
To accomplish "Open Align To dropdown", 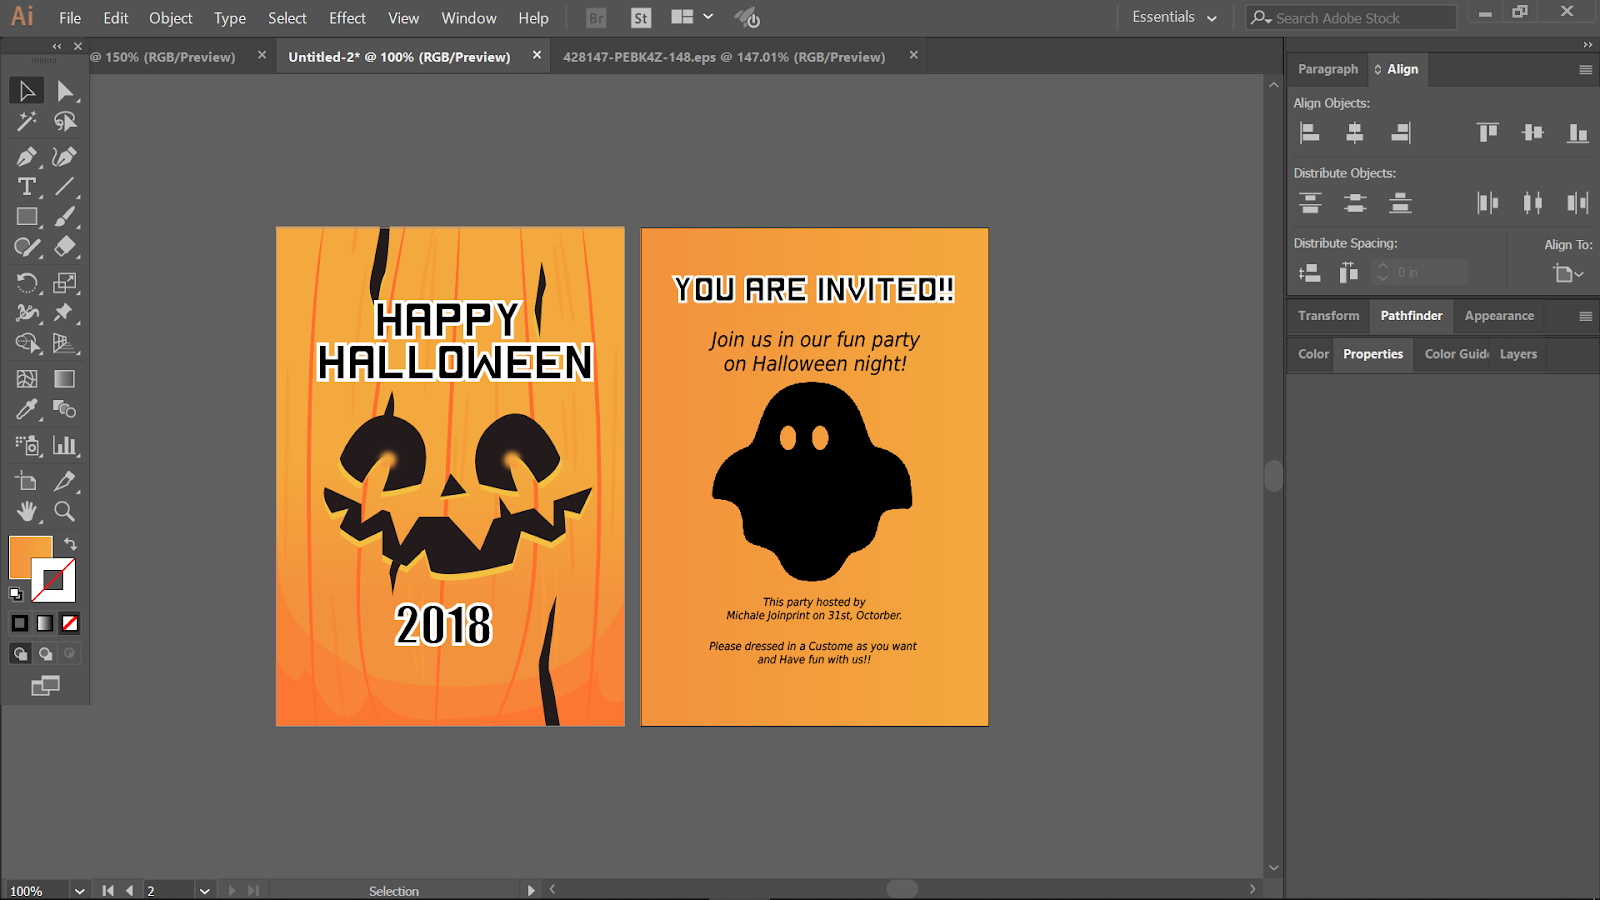I will (1568, 273).
